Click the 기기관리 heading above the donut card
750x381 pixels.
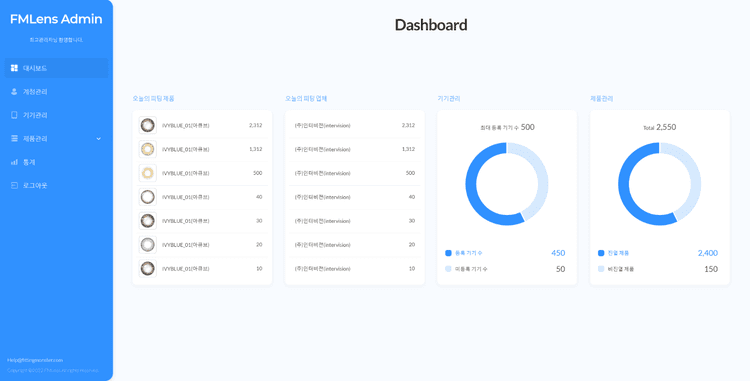449,98
